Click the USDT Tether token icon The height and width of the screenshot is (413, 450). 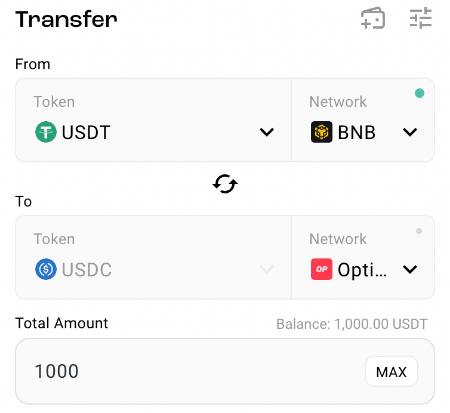(46, 132)
